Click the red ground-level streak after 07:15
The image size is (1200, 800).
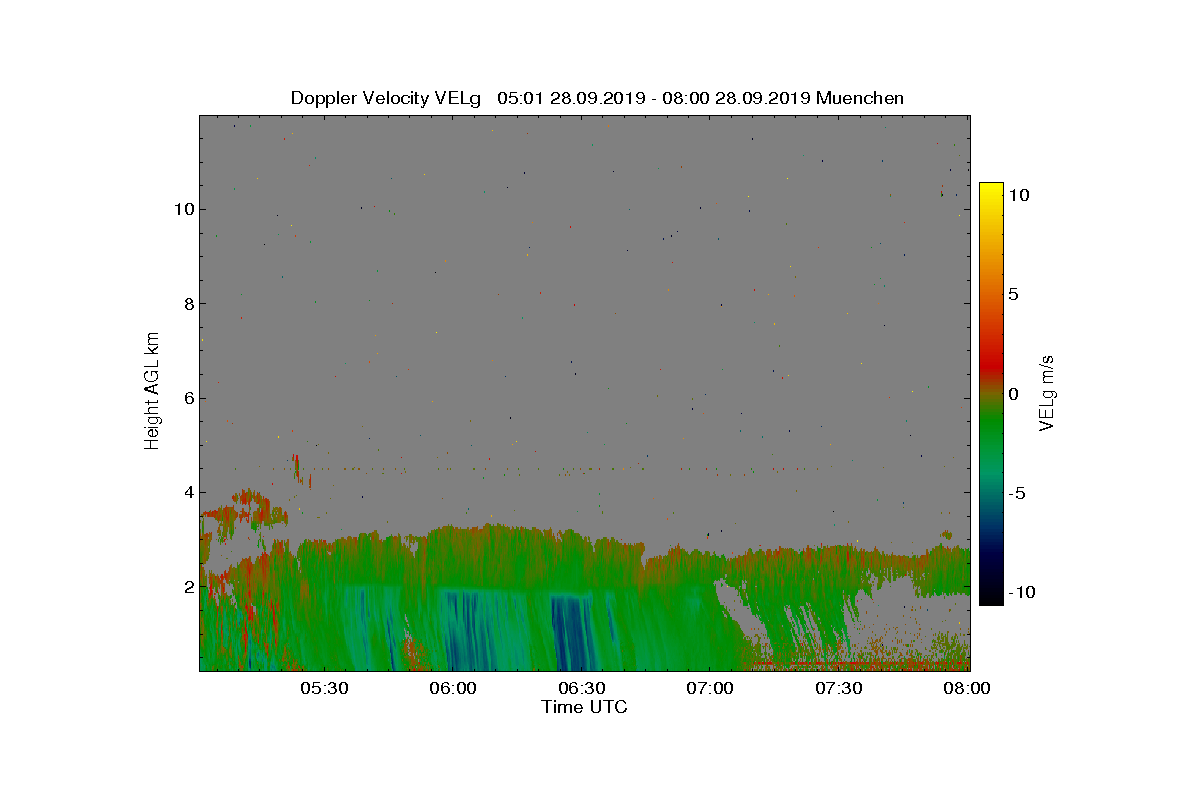860,663
